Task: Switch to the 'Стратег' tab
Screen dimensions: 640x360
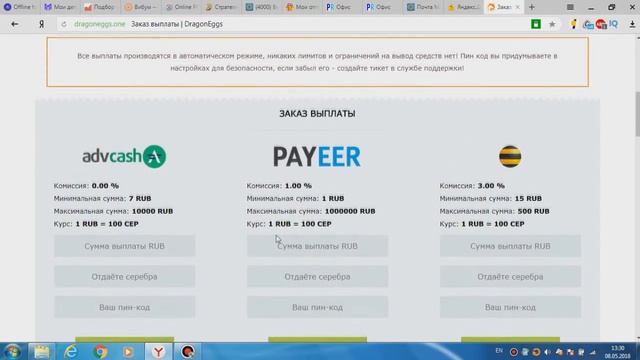Action: [221, 7]
